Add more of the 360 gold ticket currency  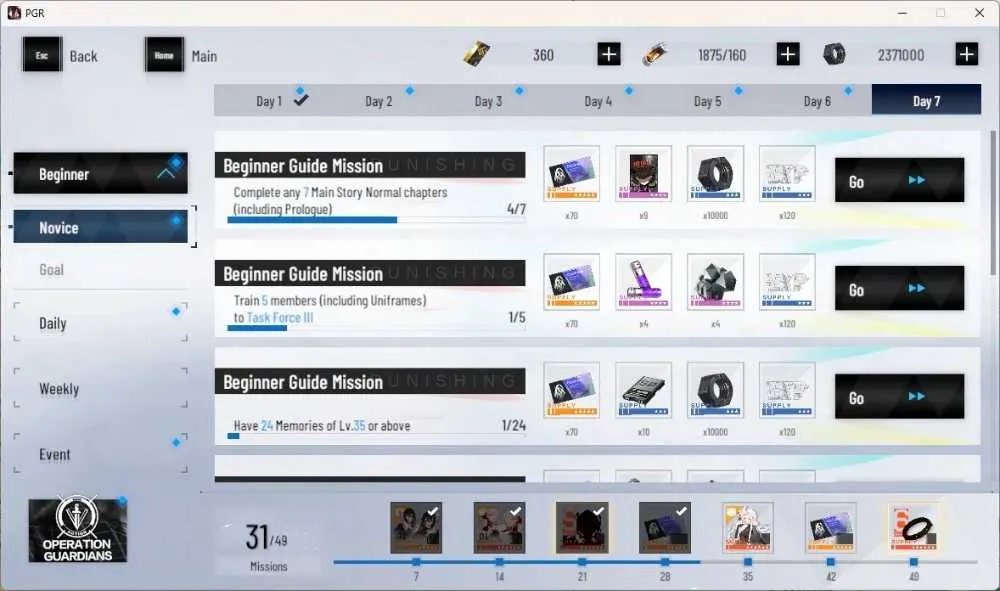pos(608,54)
